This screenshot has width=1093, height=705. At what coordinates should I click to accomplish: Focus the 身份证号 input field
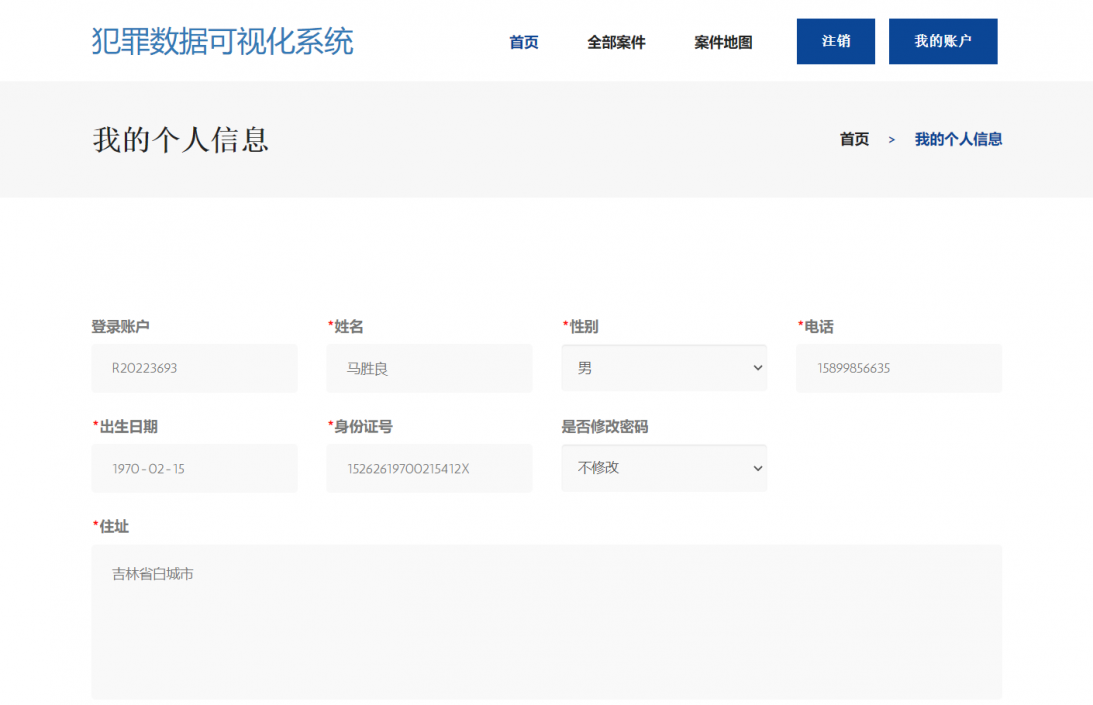(429, 469)
